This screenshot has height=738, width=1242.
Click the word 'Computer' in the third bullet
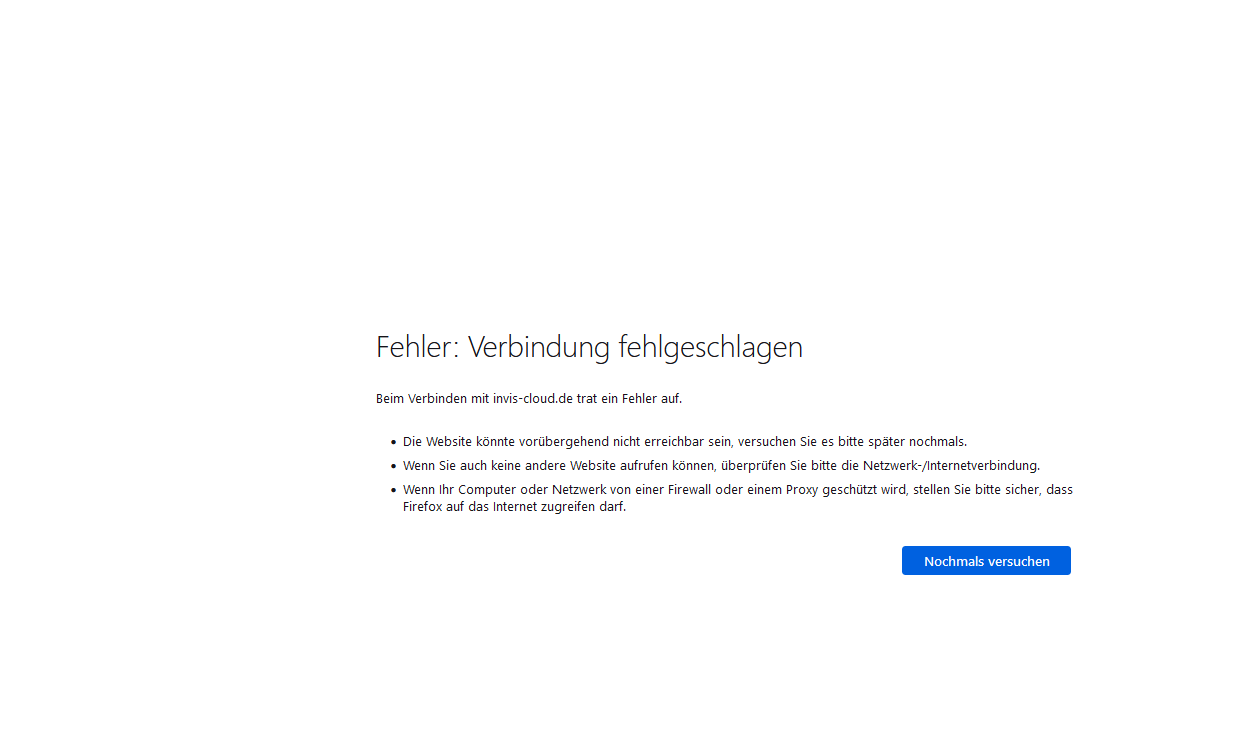pyautogui.click(x=488, y=490)
